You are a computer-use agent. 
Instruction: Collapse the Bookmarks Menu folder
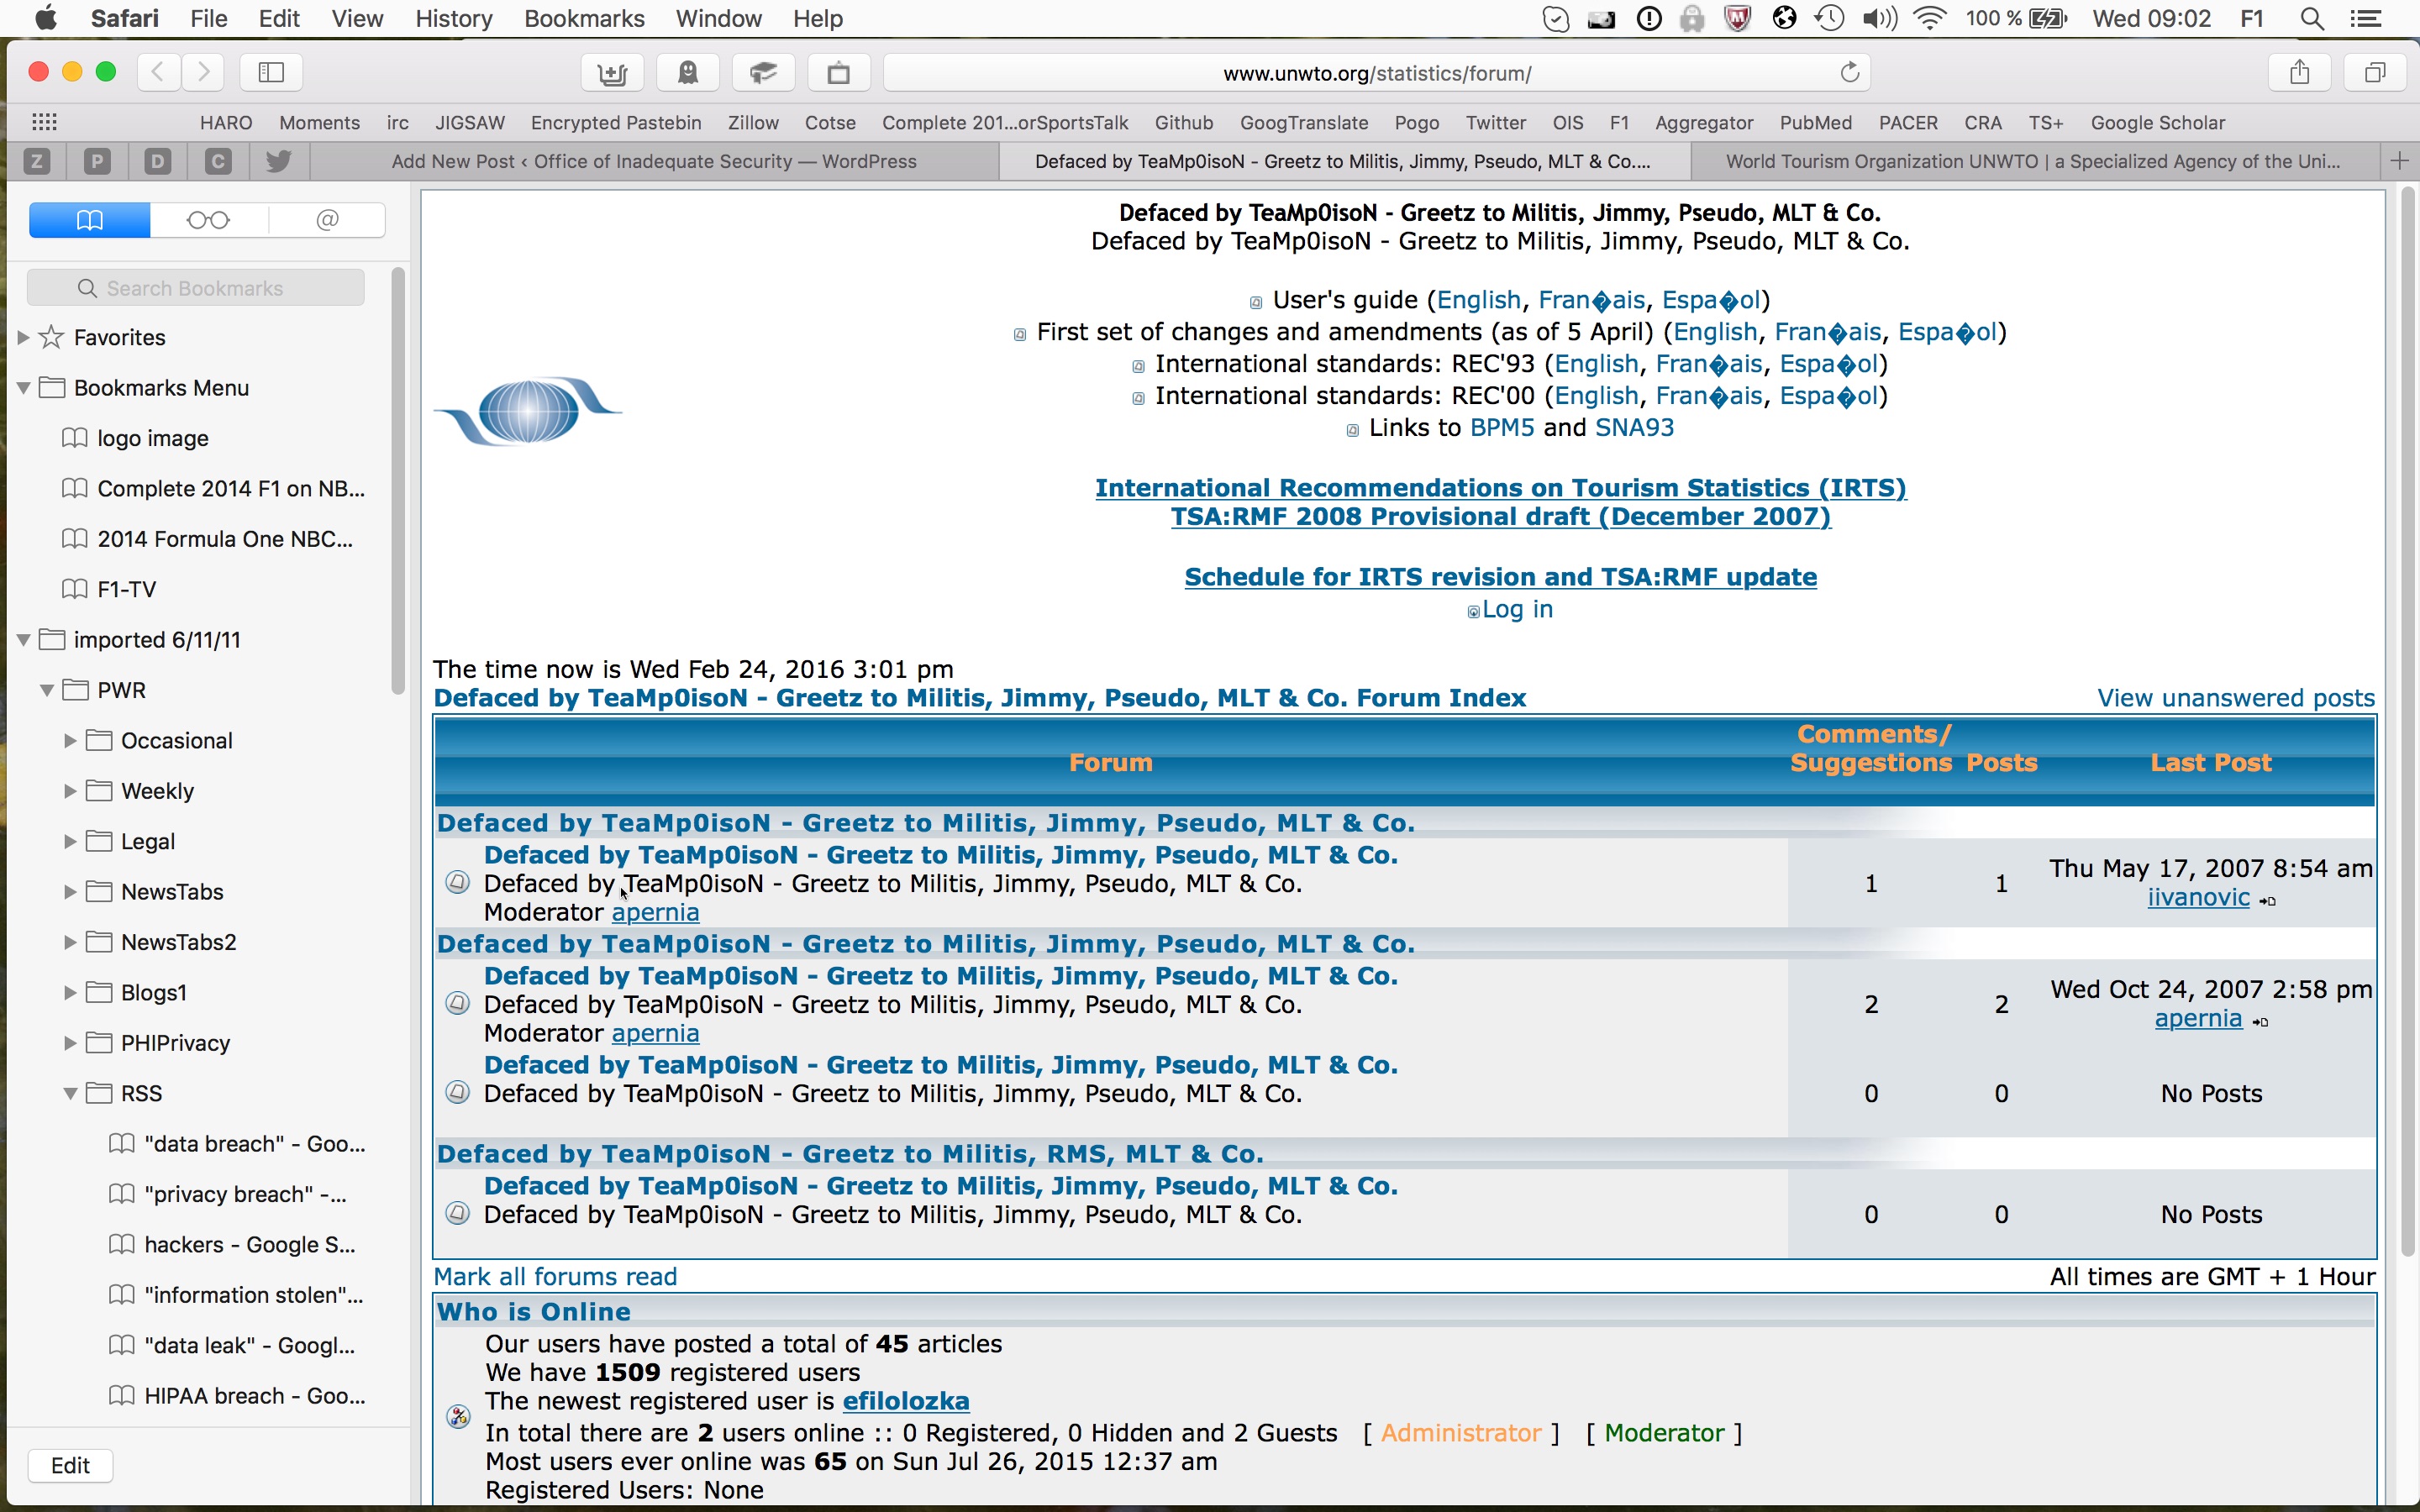pyautogui.click(x=23, y=388)
